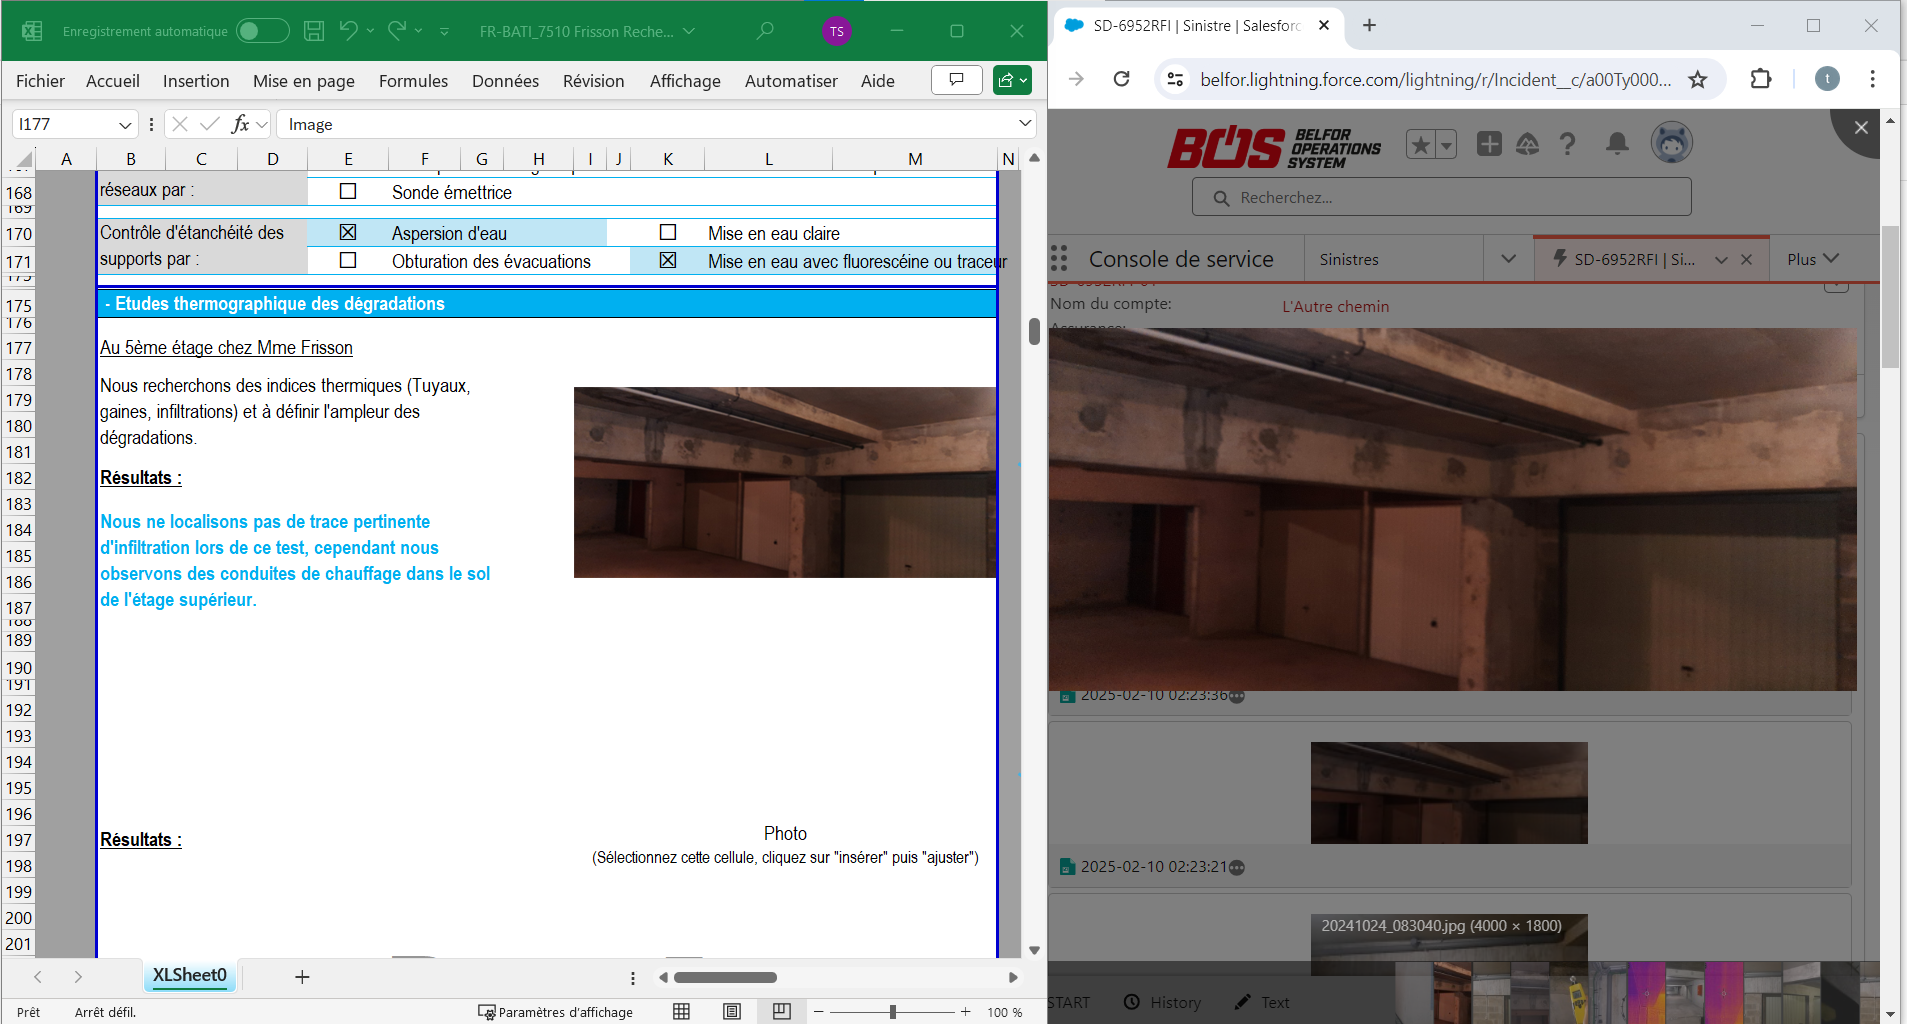Viewport: 1907px width, 1024px height.
Task: Open Salesforce App Launcher grid icon
Action: (1060, 259)
